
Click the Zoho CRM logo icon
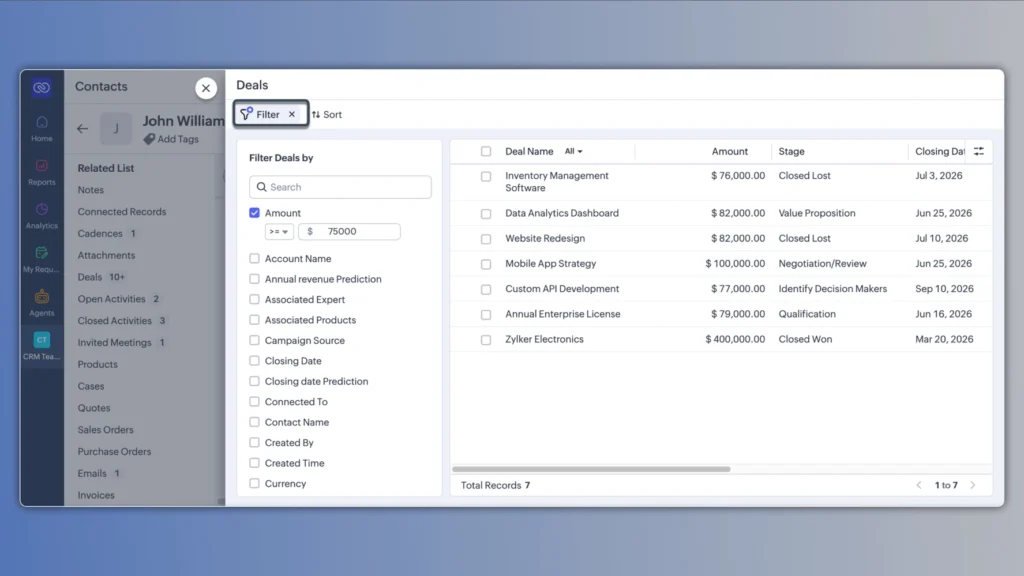42,88
